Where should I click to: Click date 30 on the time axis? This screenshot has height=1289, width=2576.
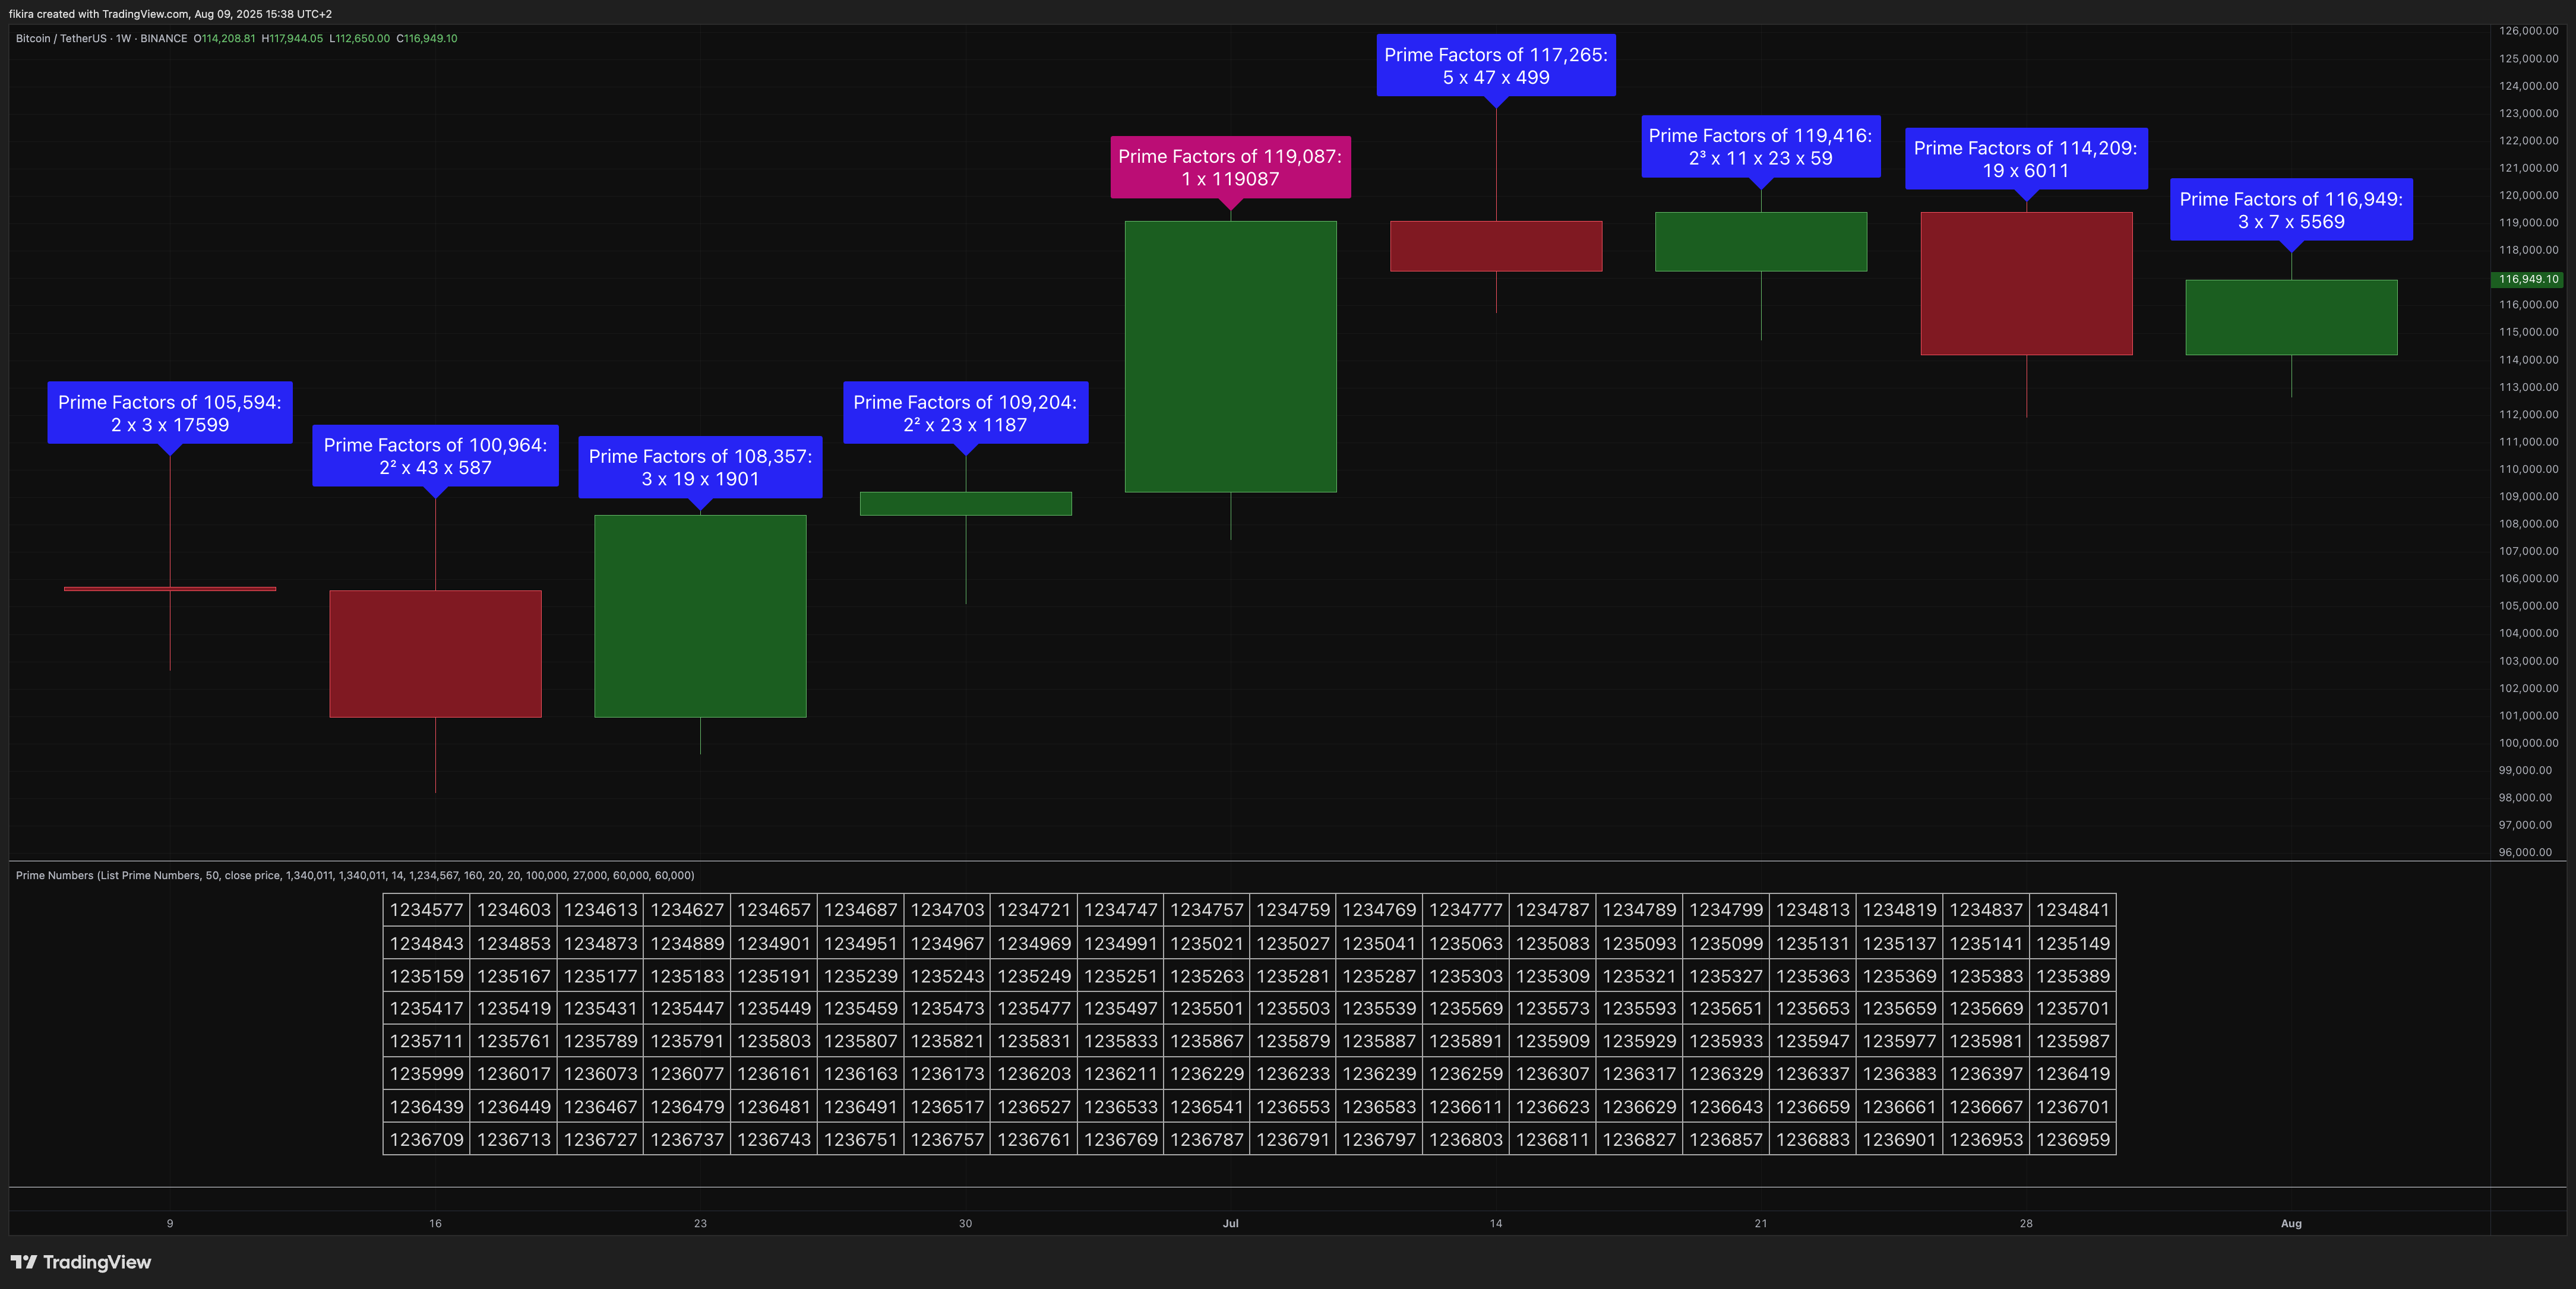(x=965, y=1223)
